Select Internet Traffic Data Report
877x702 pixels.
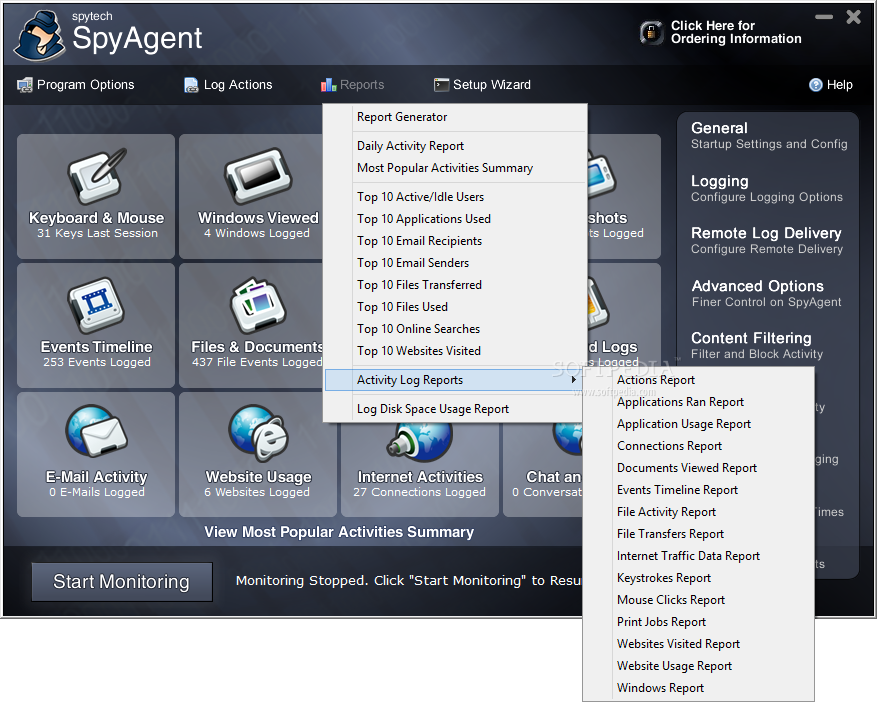coord(698,556)
